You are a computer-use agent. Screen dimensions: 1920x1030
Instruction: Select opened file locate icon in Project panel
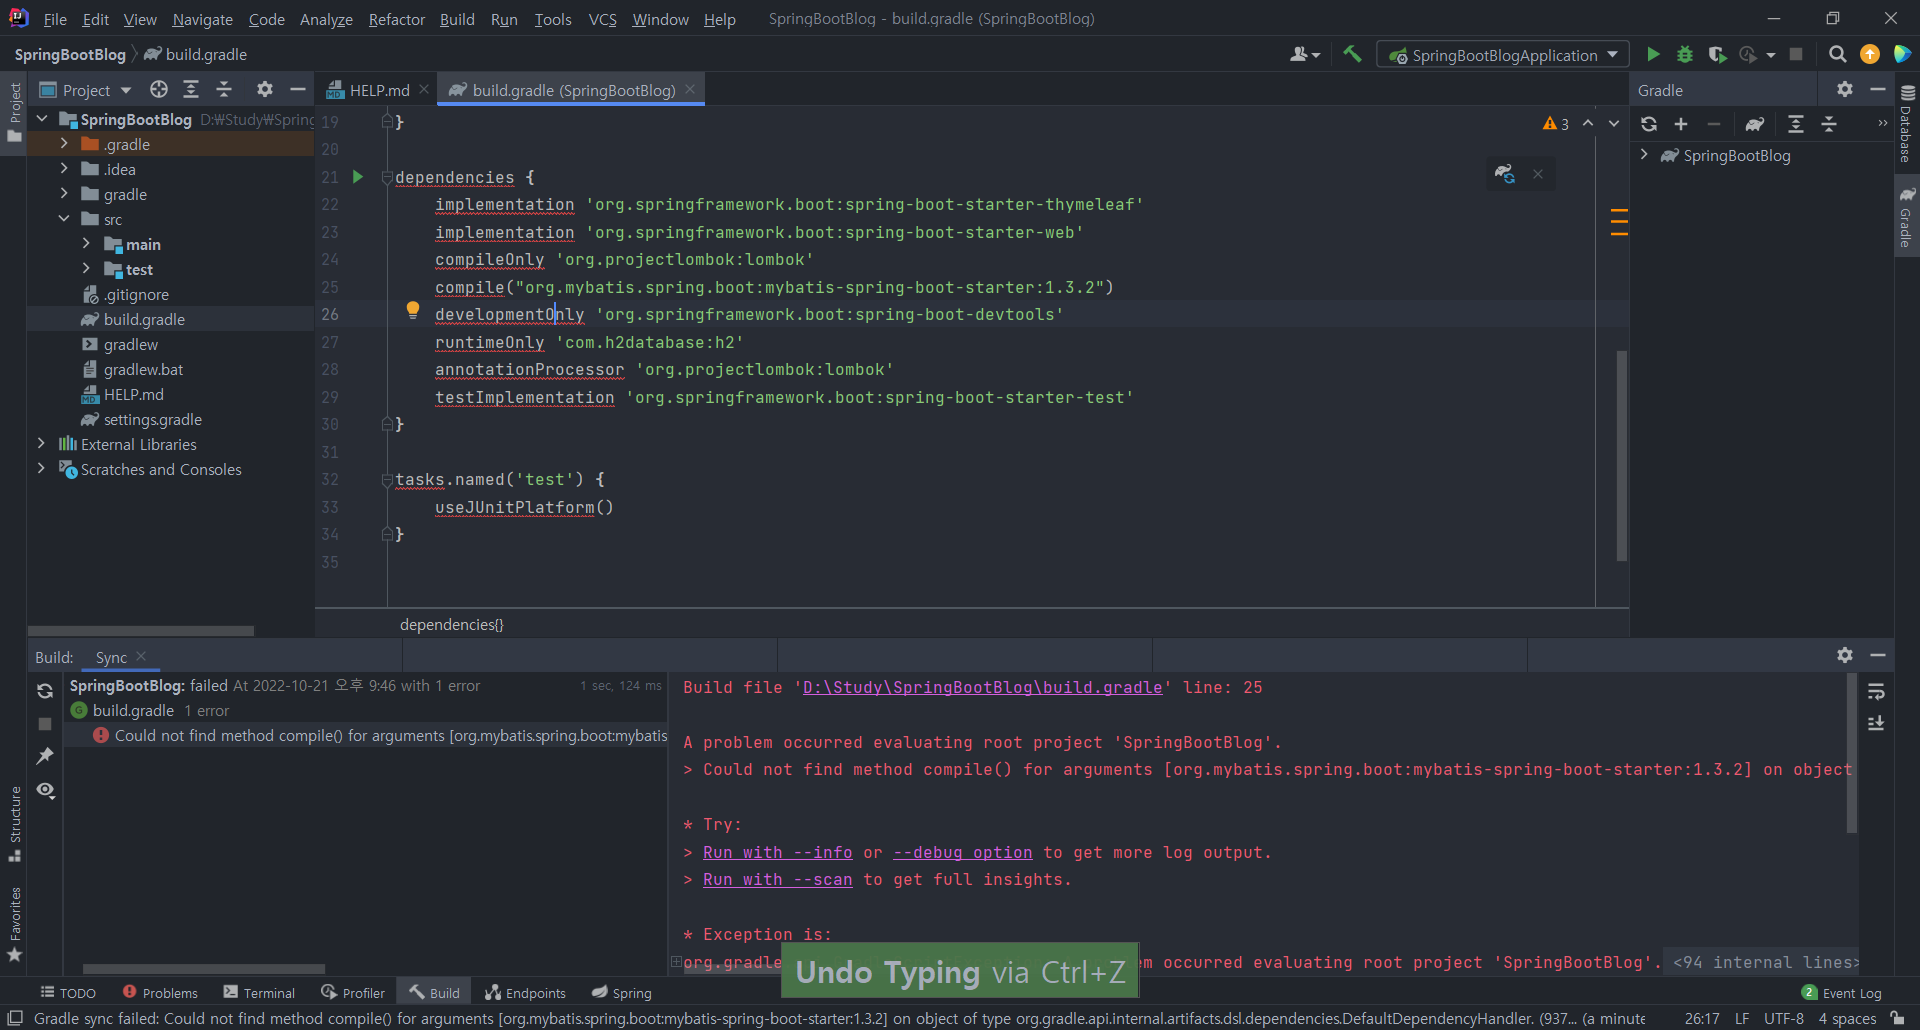159,90
